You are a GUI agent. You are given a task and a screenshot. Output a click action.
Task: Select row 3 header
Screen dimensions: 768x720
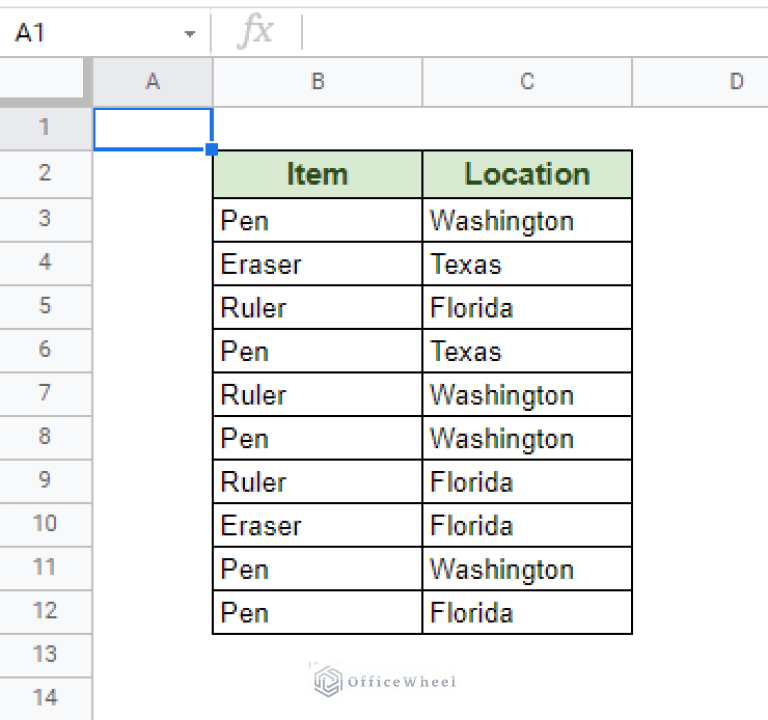45,219
